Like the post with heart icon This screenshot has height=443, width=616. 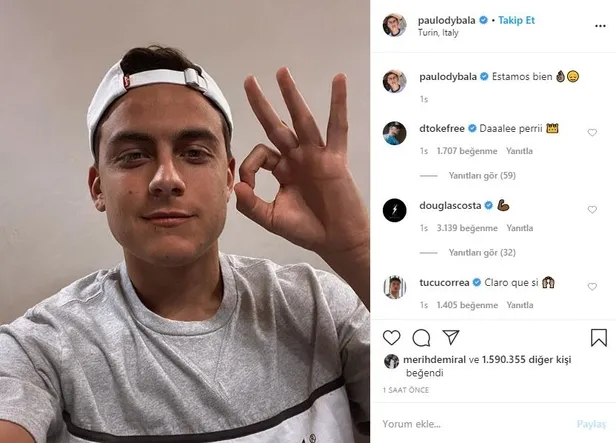391,338
